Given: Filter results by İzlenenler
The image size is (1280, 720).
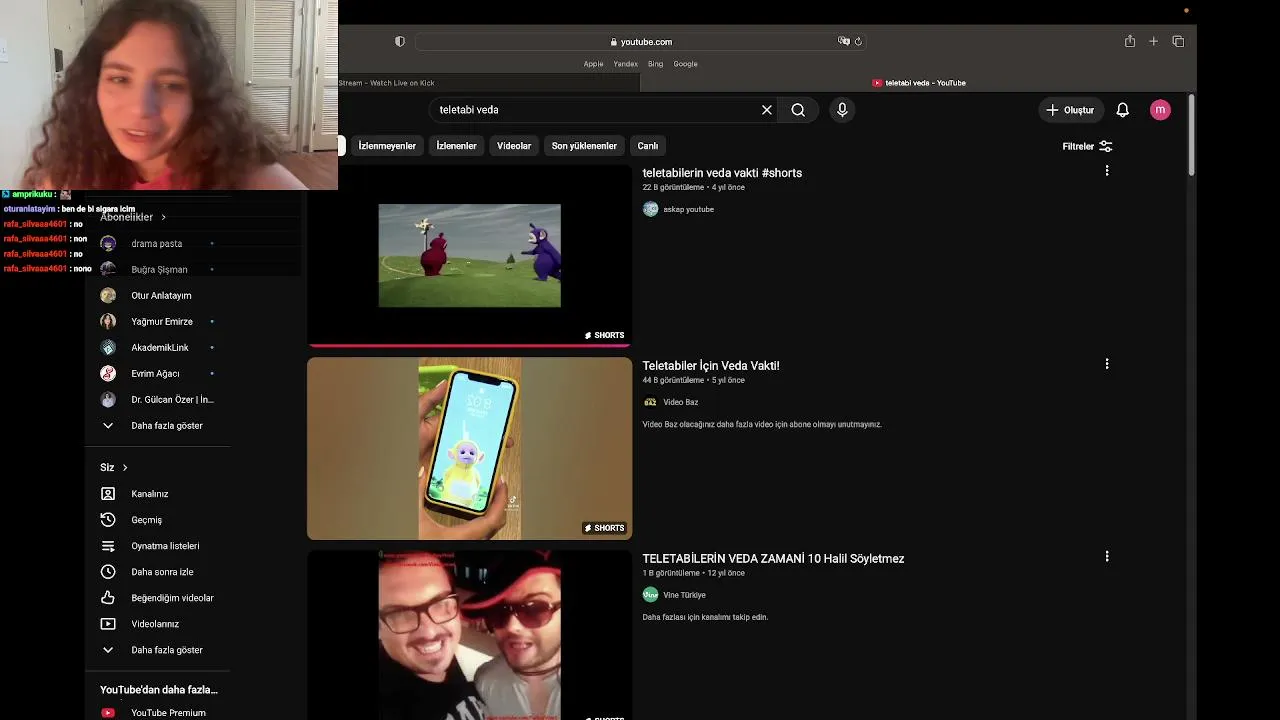Looking at the screenshot, I should (x=456, y=146).
